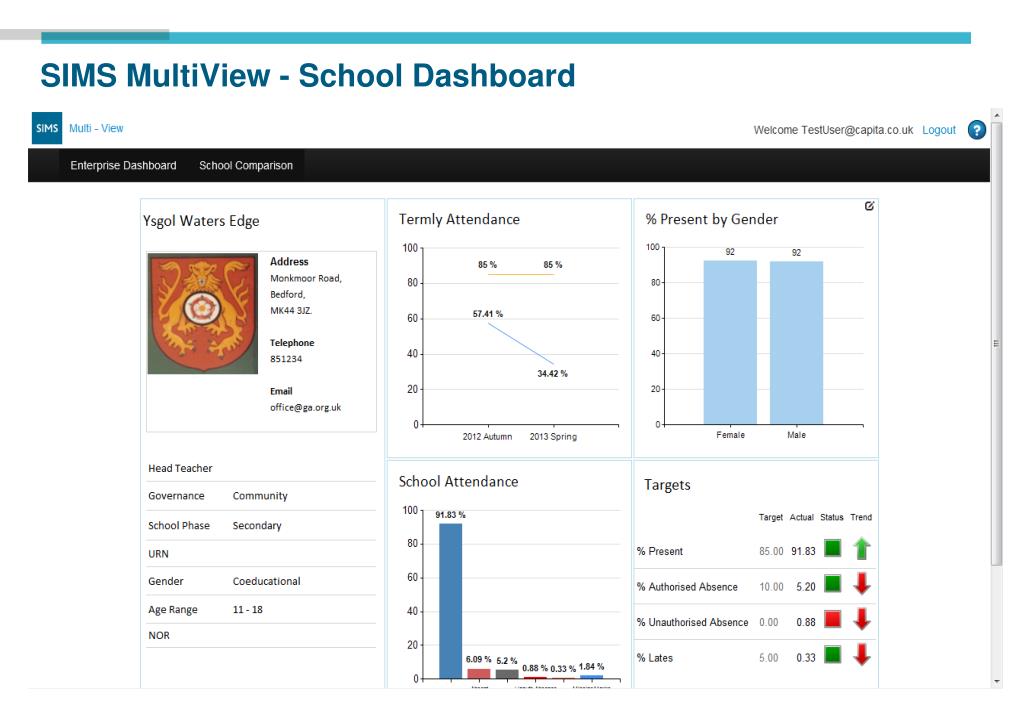Click the Gender value Coeducational
The image size is (1023, 708).
point(266,581)
